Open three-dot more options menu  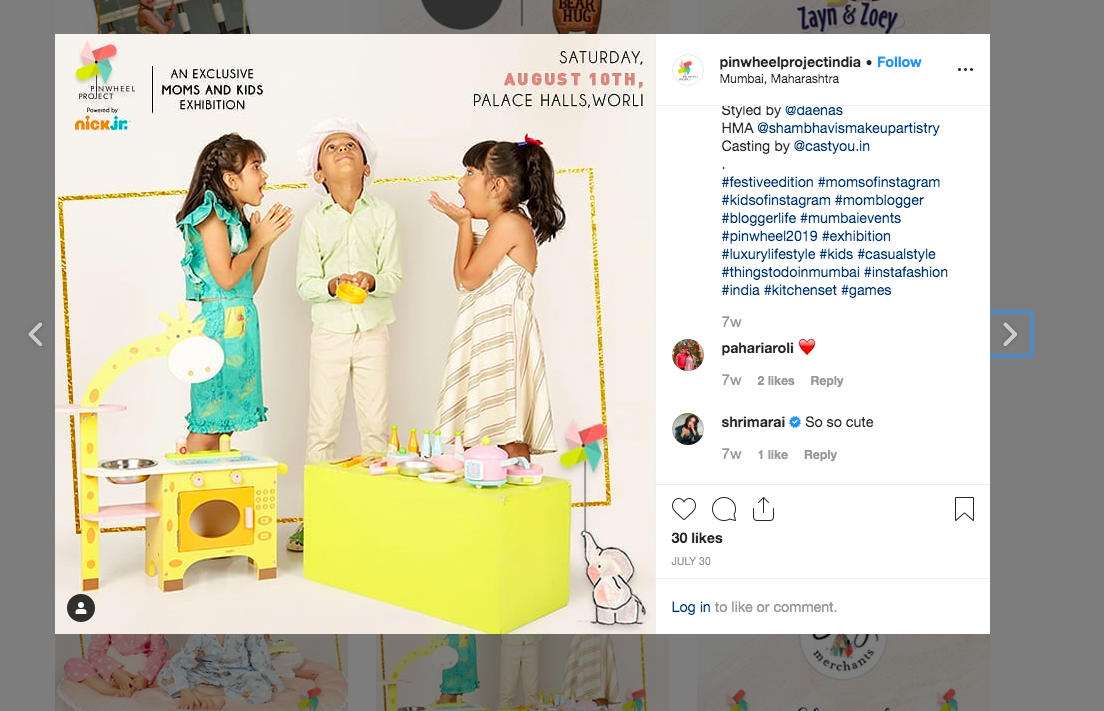(965, 69)
